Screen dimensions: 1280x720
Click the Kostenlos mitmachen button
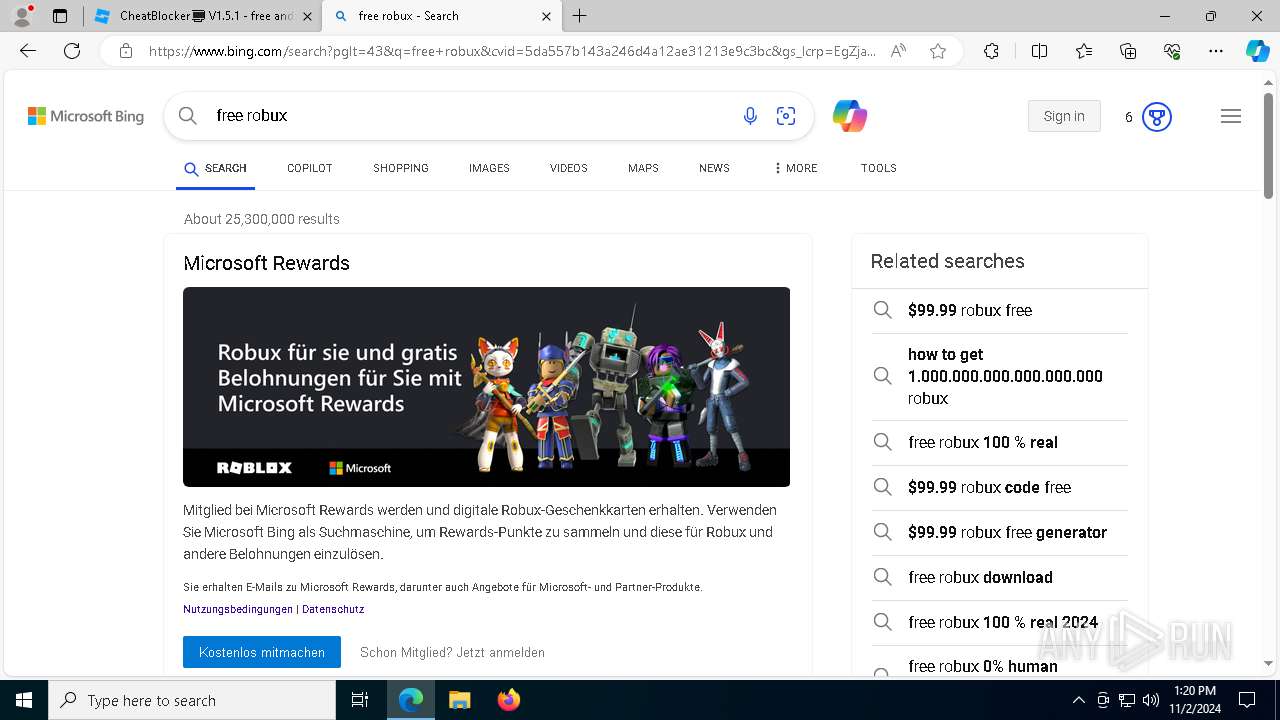coord(262,652)
